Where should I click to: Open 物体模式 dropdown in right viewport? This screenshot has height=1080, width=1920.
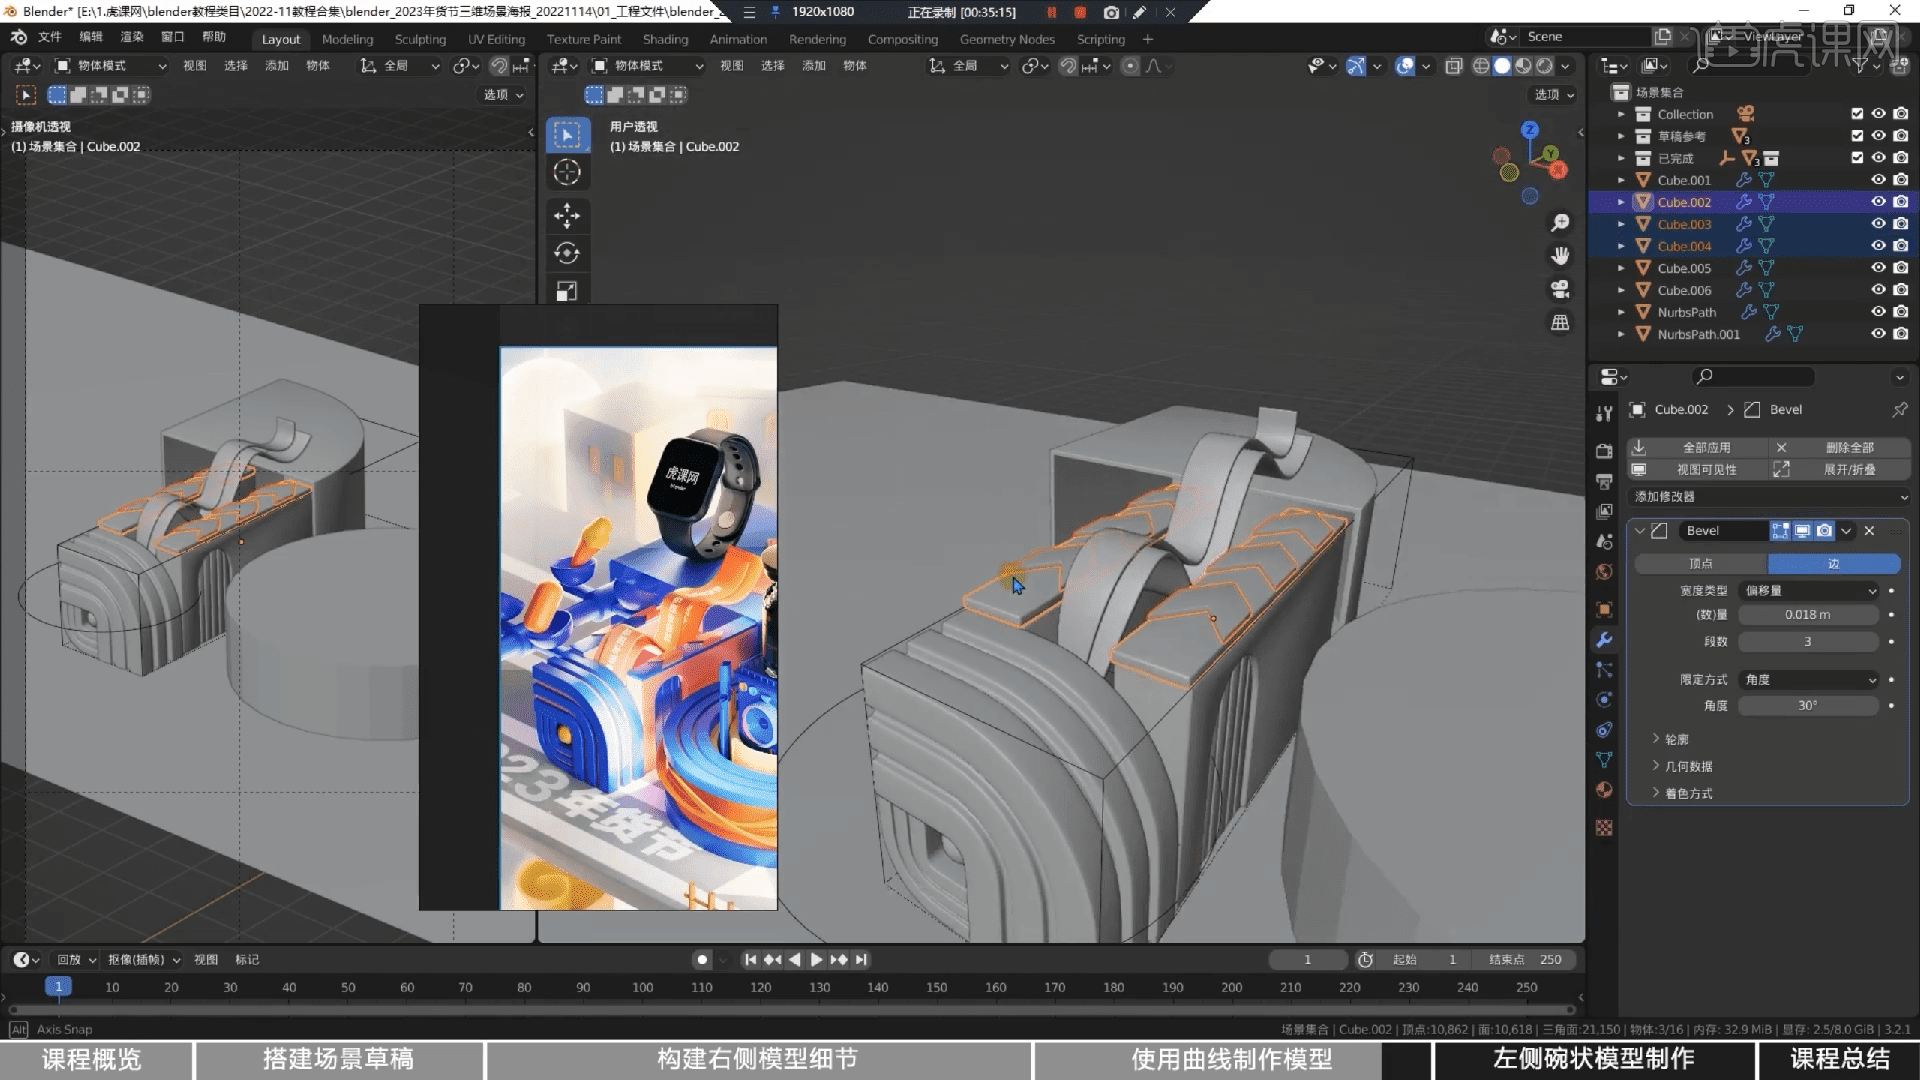click(x=648, y=66)
